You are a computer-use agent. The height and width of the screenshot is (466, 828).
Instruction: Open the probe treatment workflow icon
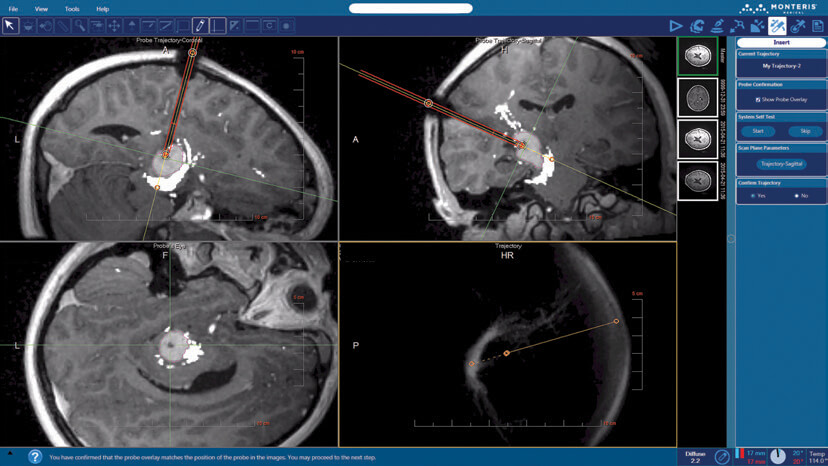point(798,26)
